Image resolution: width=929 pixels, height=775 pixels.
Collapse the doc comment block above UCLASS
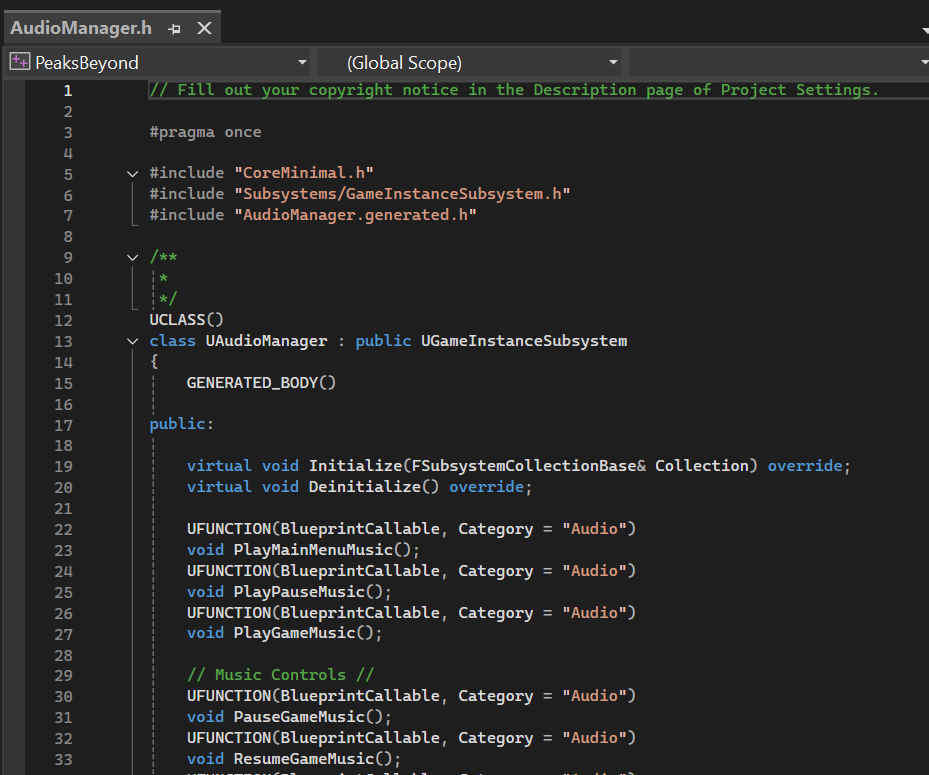[133, 257]
